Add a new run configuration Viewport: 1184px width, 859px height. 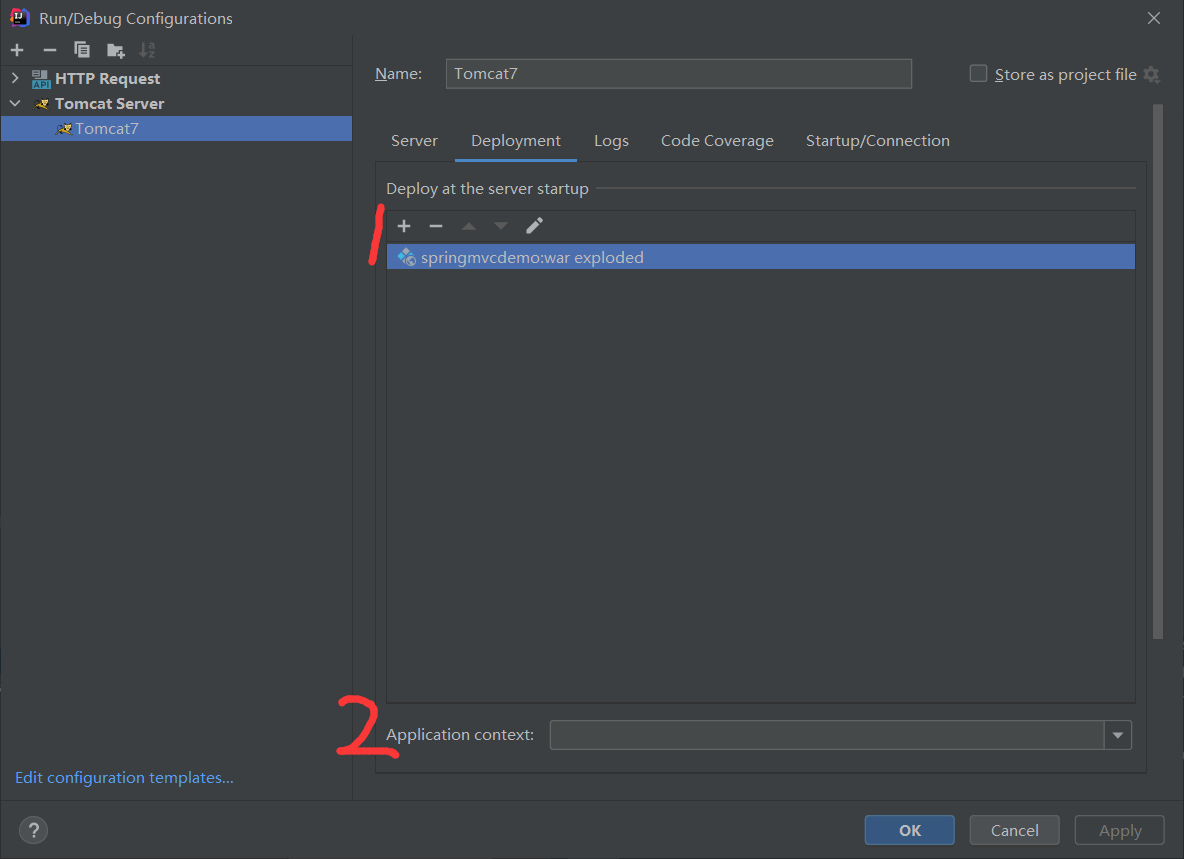tap(16, 49)
